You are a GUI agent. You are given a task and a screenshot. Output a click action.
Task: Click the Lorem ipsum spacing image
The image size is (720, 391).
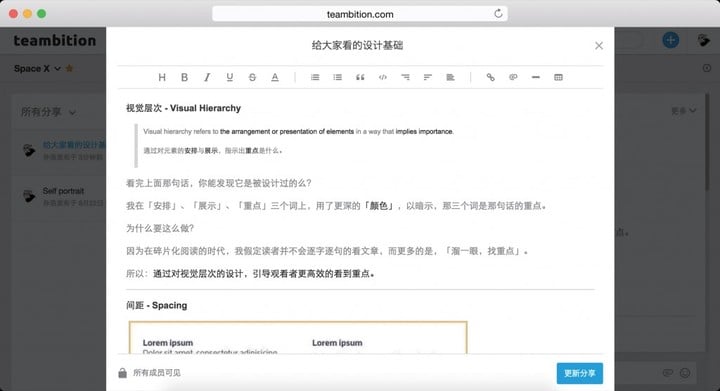tap(298, 338)
